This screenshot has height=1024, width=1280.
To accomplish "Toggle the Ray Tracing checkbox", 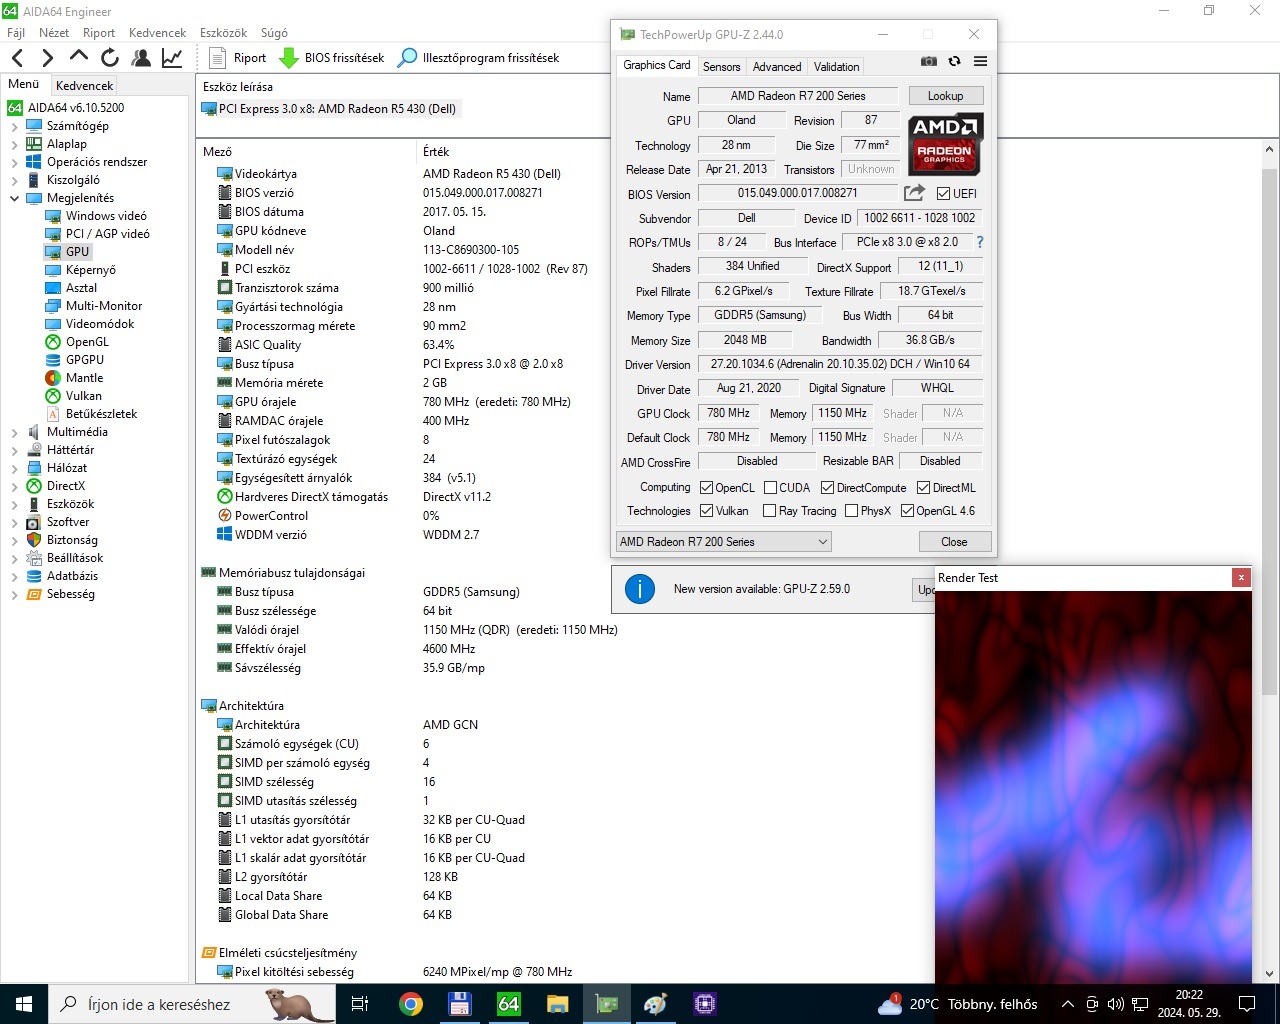I will coord(769,511).
